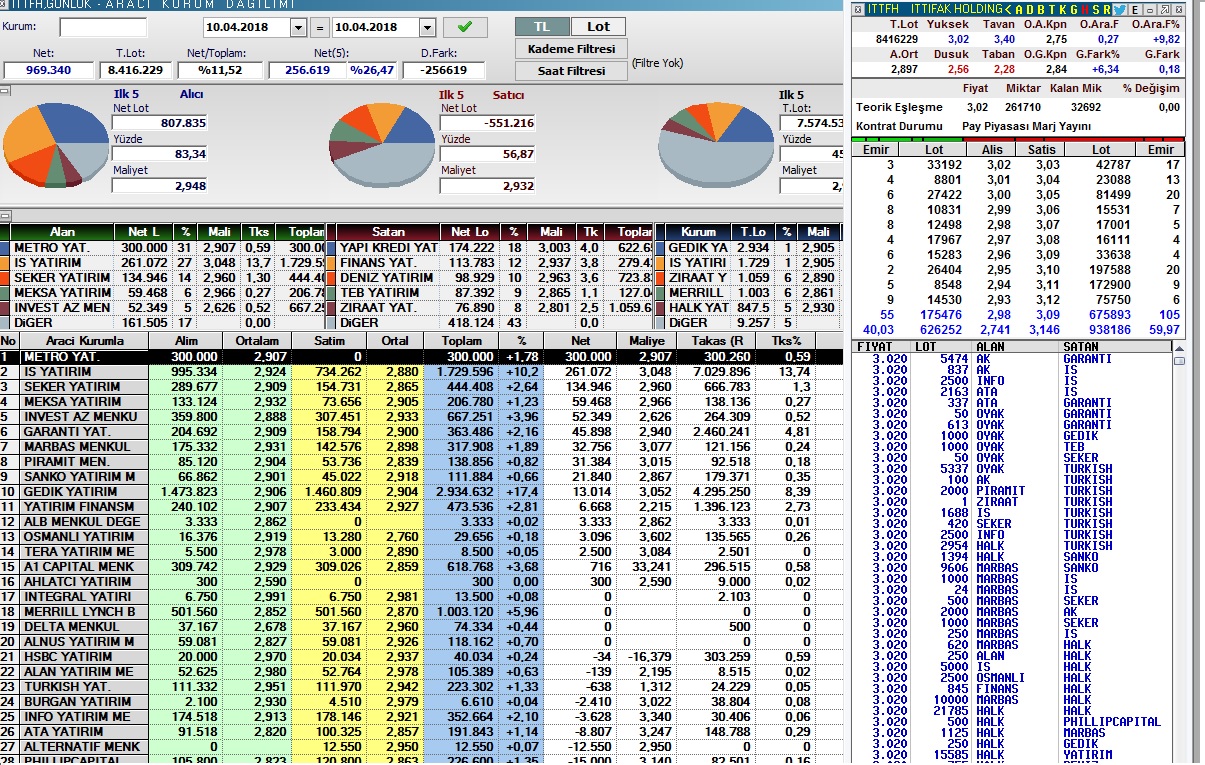This screenshot has height=765, width=1205.
Task: Sort by Alim column header
Action: 184,341
